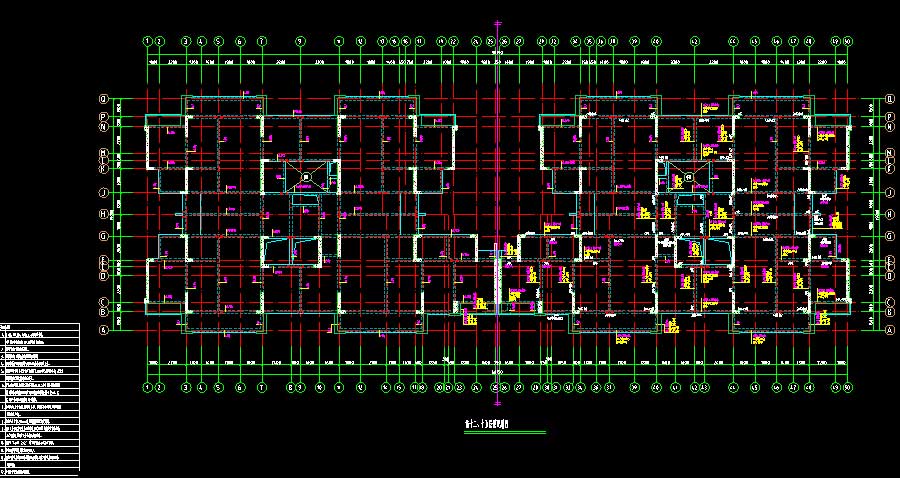Image resolution: width=900 pixels, height=478 pixels.
Task: Select grid bubble 1 in bottom axis row
Action: tap(148, 387)
